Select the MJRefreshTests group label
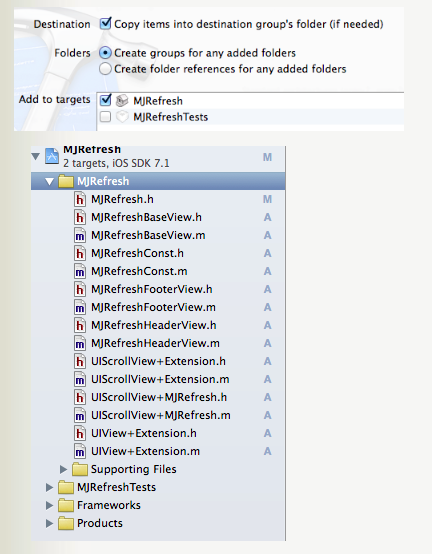This screenshot has width=432, height=554. click(x=117, y=487)
